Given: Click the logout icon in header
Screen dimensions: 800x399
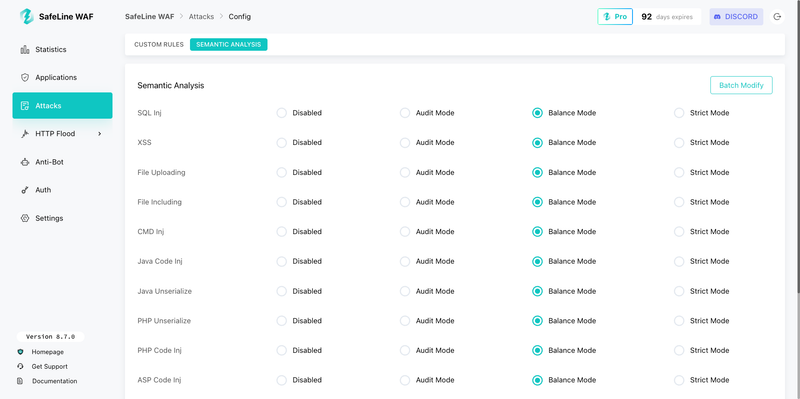Looking at the screenshot, I should coord(777,17).
